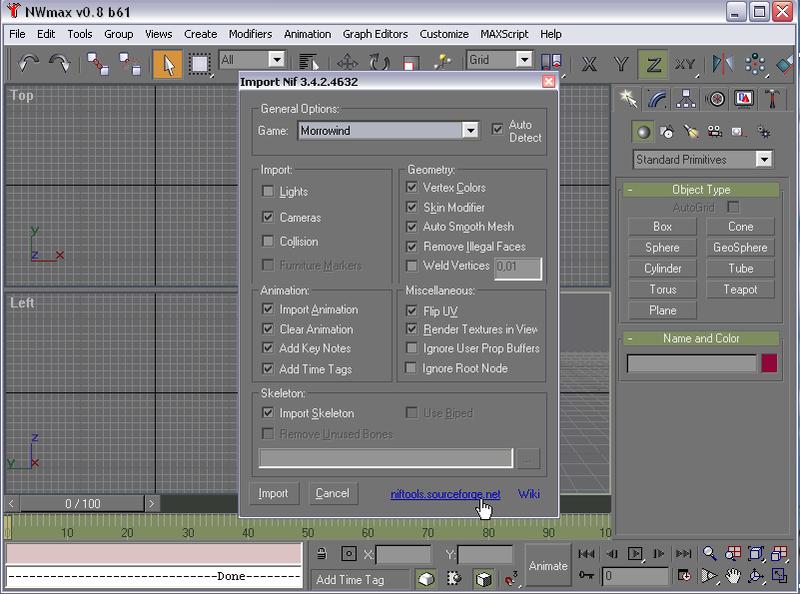Select the Rotate tool
800x594 pixels.
click(379, 63)
